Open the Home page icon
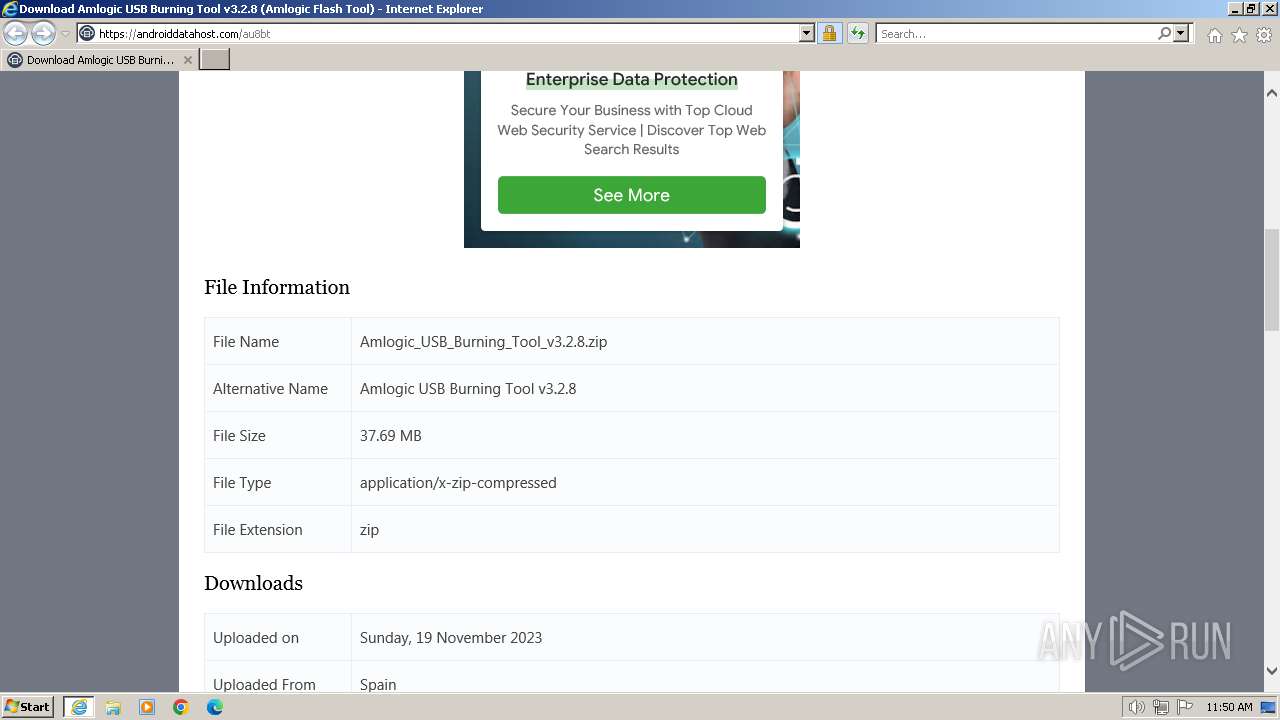This screenshot has height=720, width=1280. [1214, 35]
